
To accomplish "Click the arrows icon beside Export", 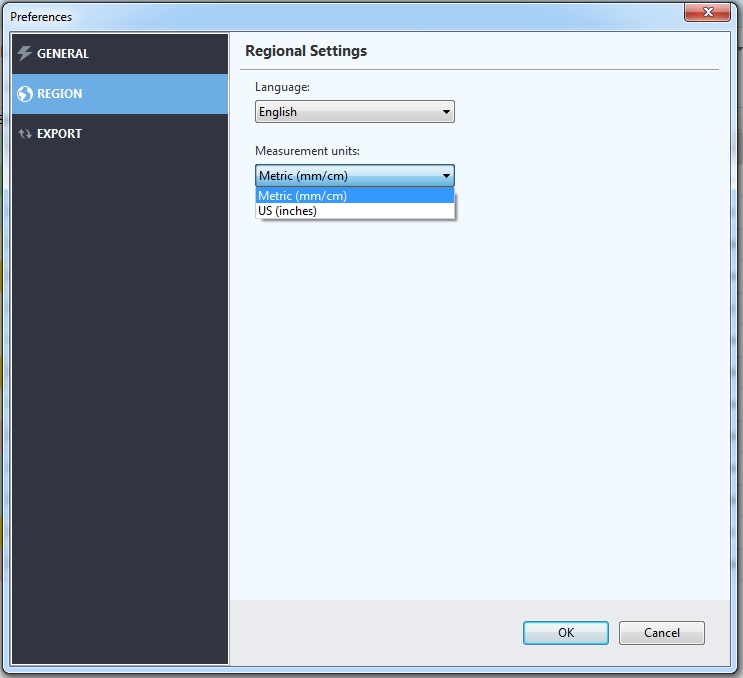I will (x=25, y=134).
